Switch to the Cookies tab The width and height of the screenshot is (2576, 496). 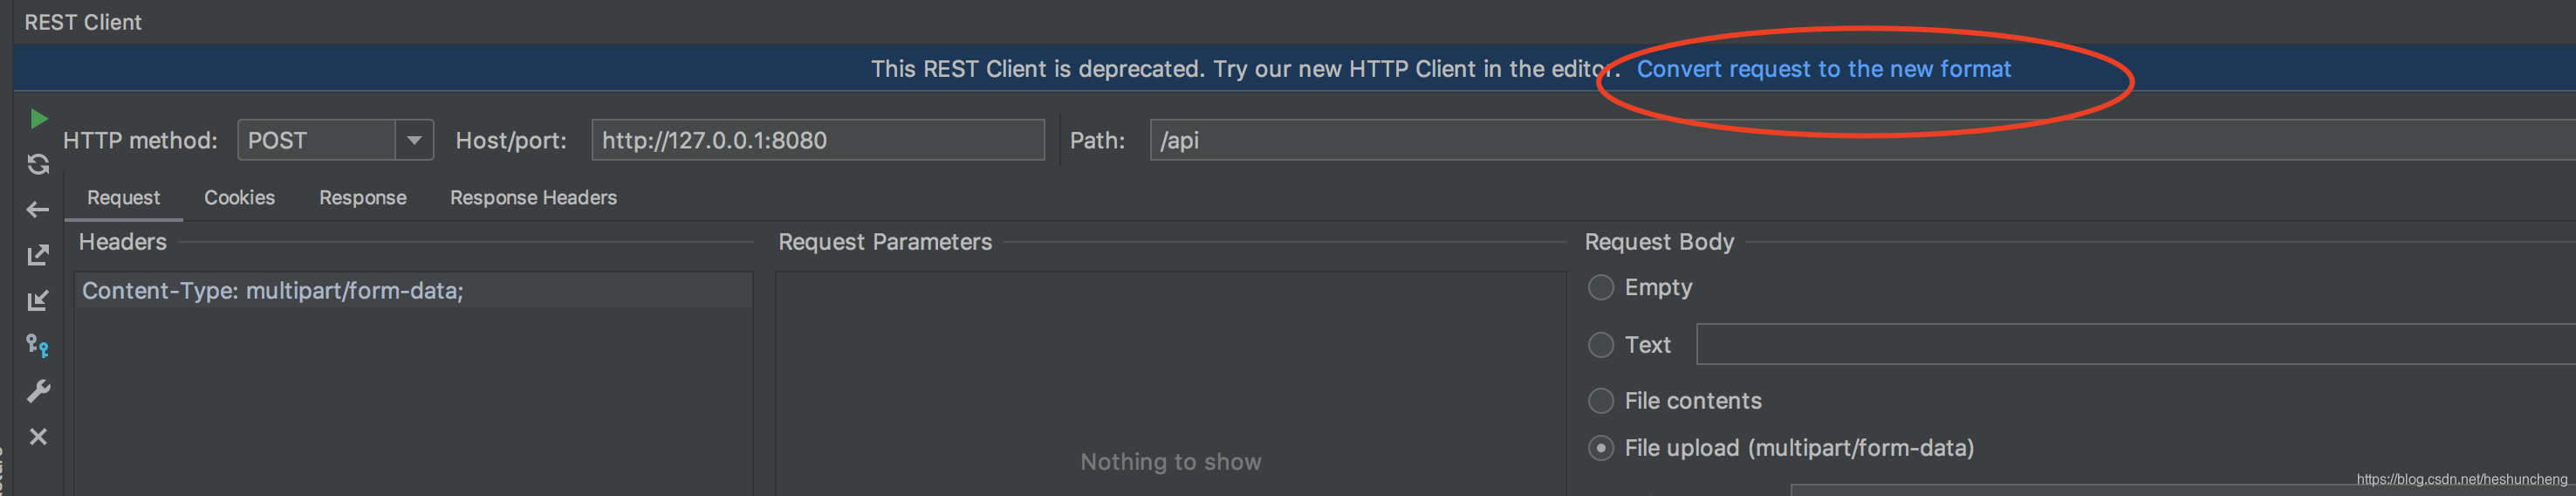(239, 198)
